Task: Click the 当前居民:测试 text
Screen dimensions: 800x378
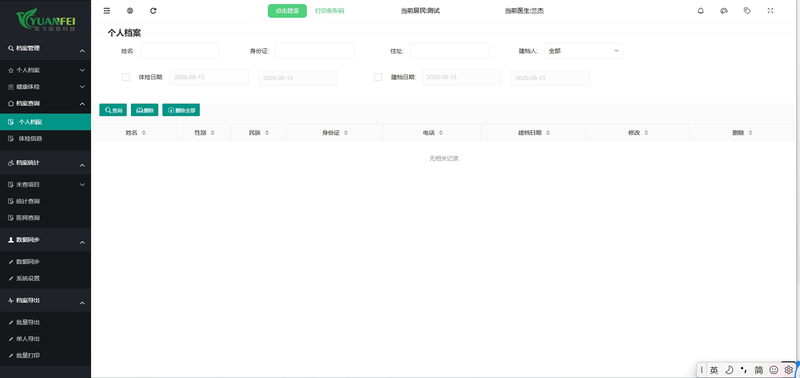Action: [420, 11]
